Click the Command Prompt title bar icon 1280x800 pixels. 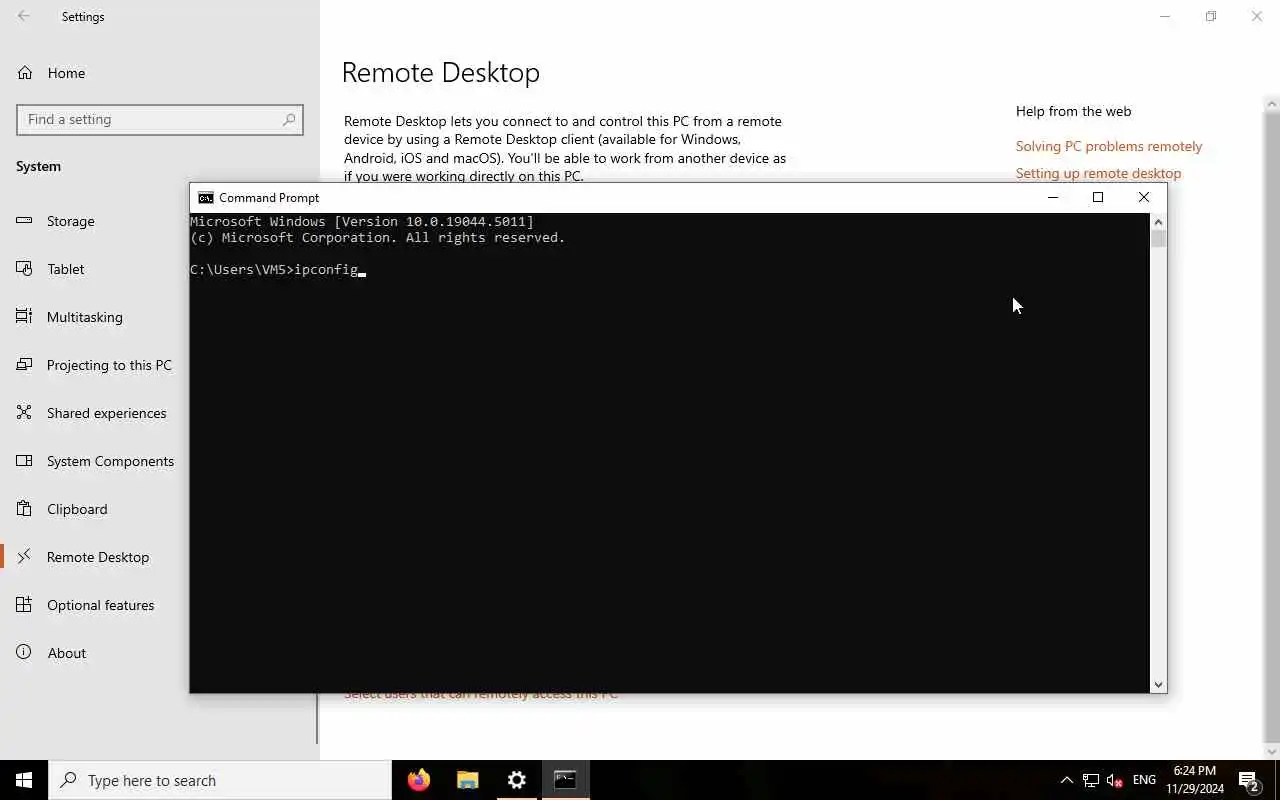click(x=205, y=198)
